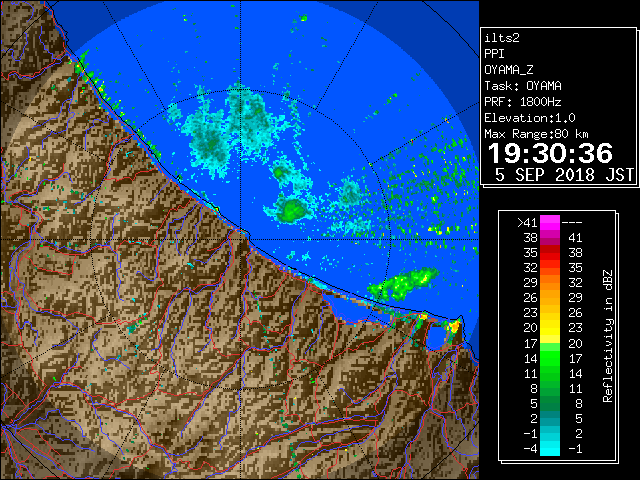Click the 'ilts2' label in info box
This screenshot has width=640, height=480.
(x=502, y=38)
